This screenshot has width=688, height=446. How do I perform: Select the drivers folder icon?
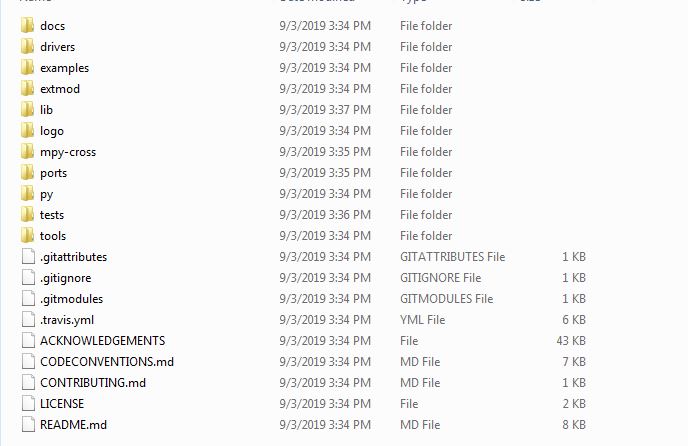tap(27, 47)
